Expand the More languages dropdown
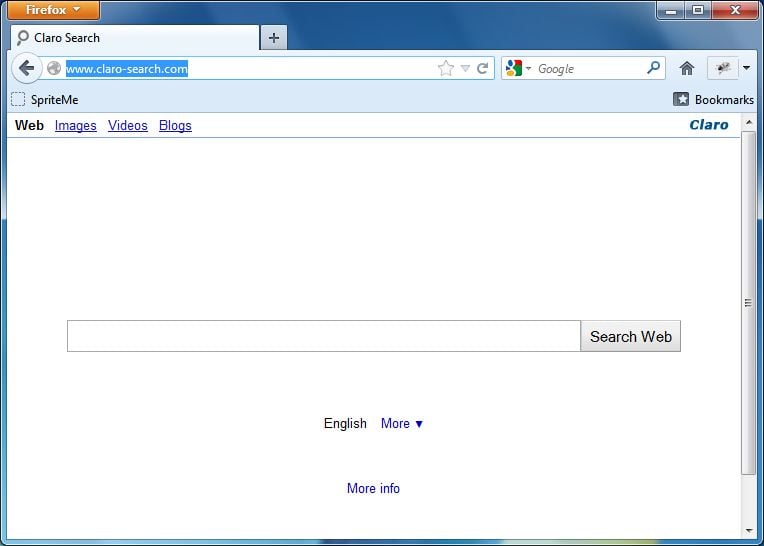764x546 pixels. click(x=402, y=423)
